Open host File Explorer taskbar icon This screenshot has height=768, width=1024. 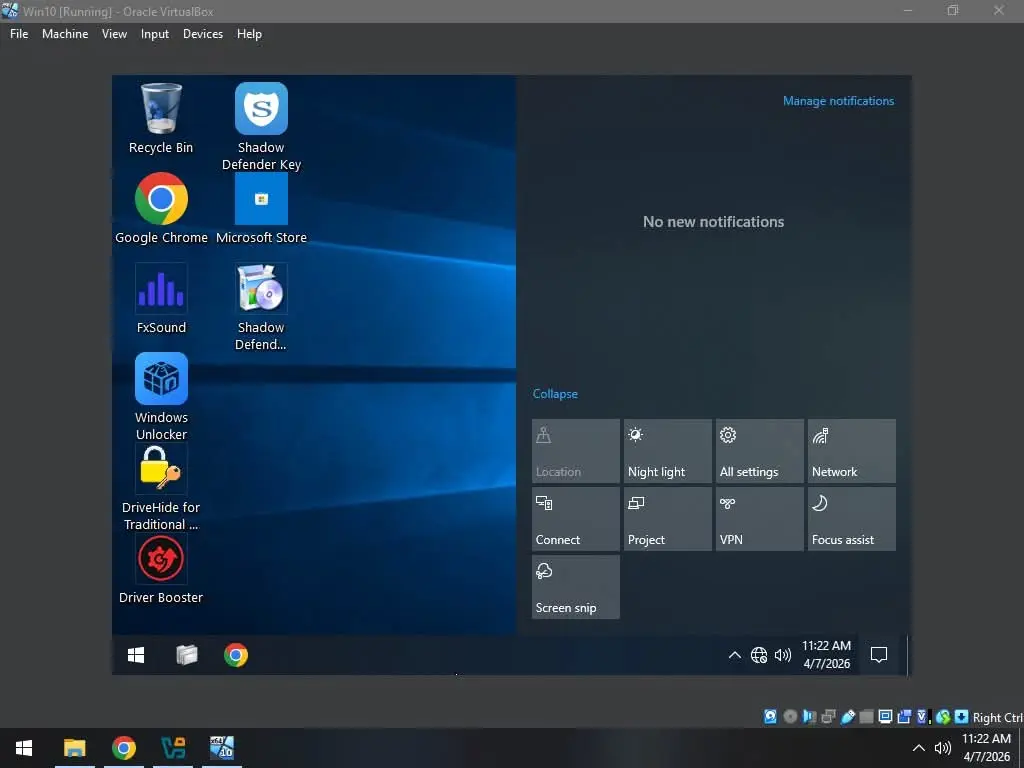pos(74,748)
